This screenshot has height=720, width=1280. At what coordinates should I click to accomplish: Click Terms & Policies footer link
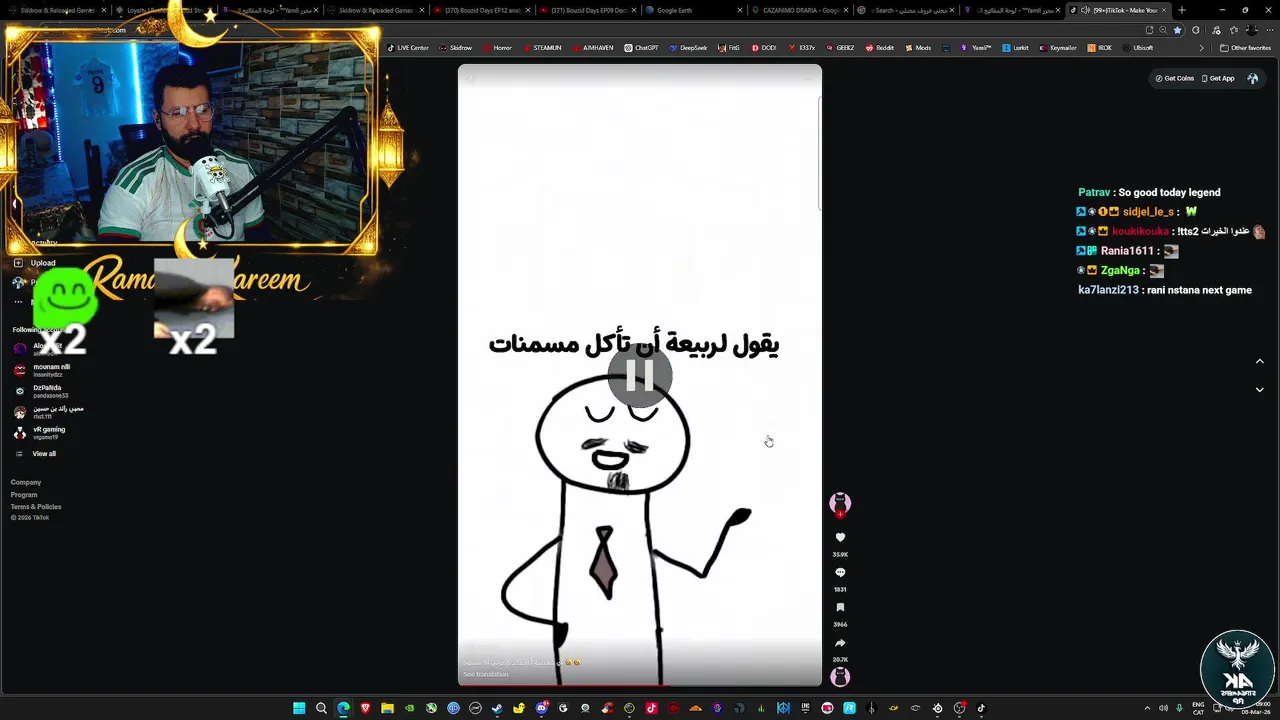[x=36, y=507]
